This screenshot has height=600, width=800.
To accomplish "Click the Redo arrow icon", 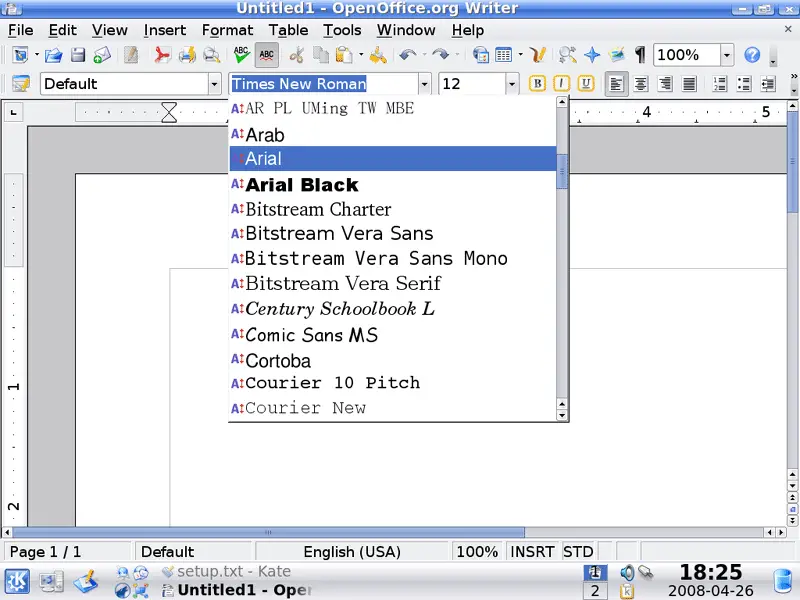I will point(440,55).
